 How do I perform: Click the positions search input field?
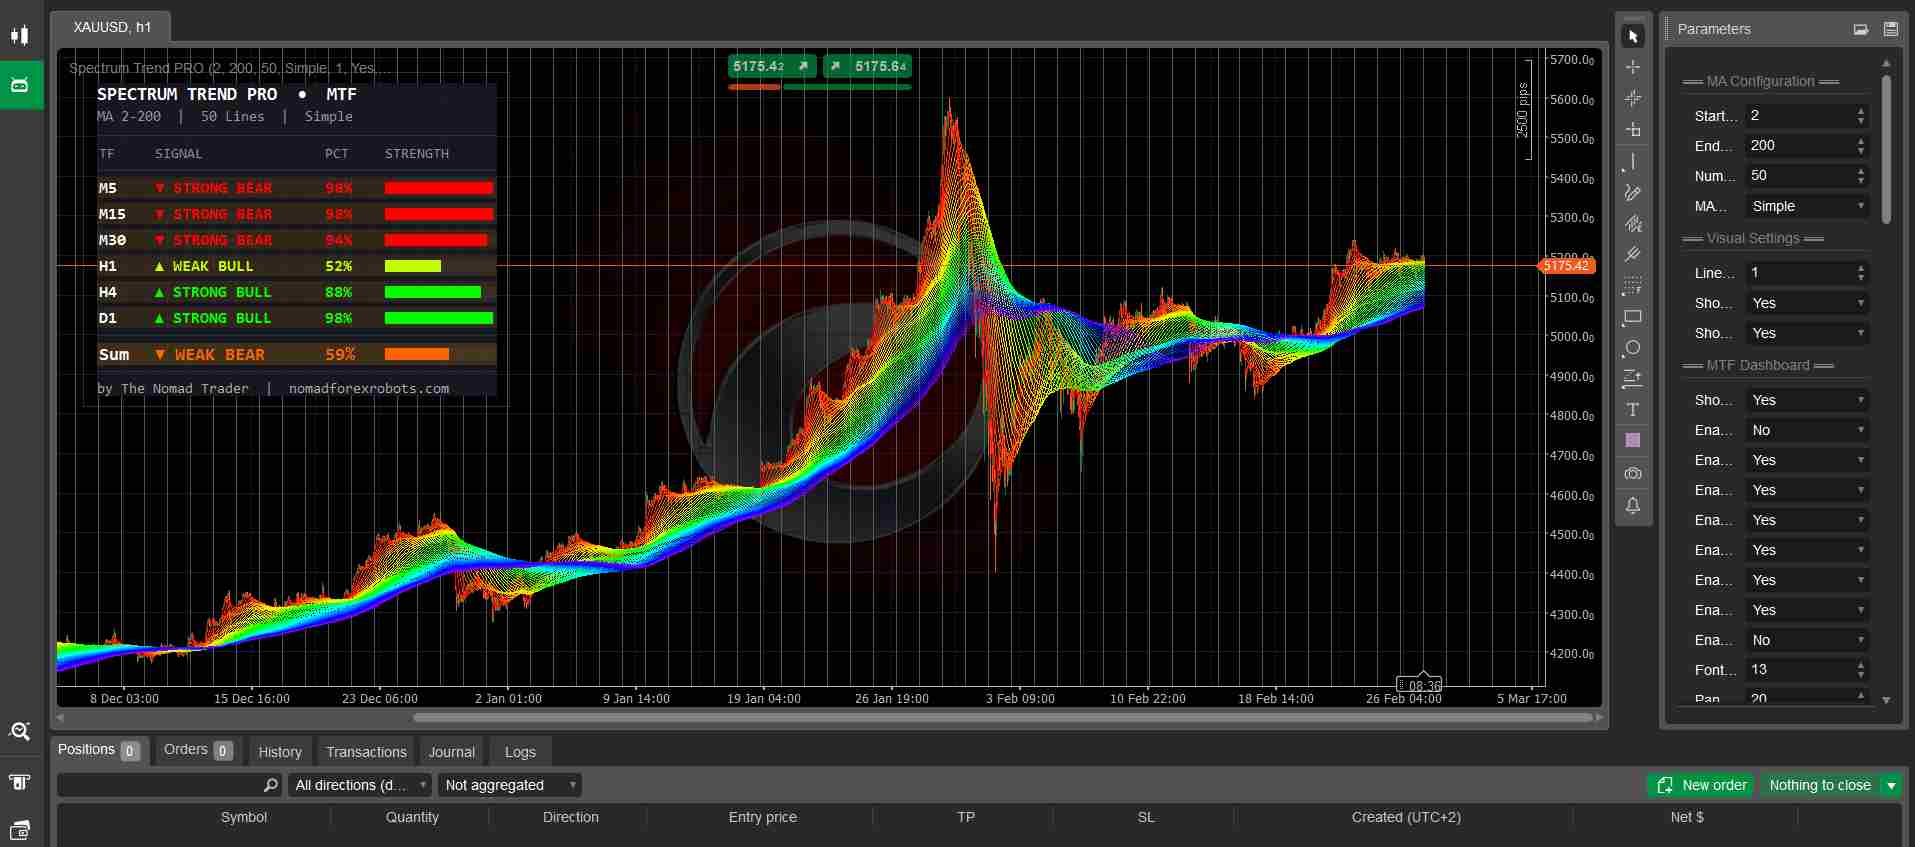click(x=168, y=785)
